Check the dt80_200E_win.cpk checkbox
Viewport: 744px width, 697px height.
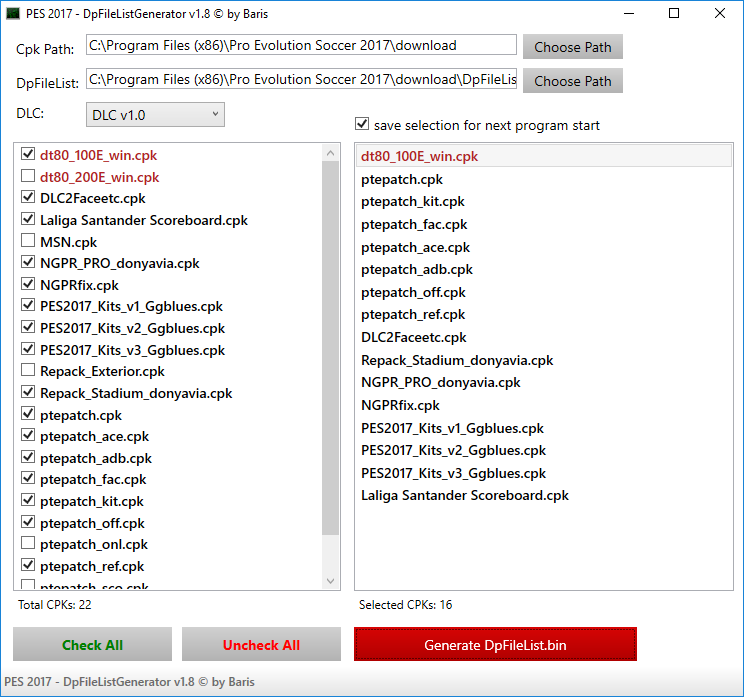(28, 176)
